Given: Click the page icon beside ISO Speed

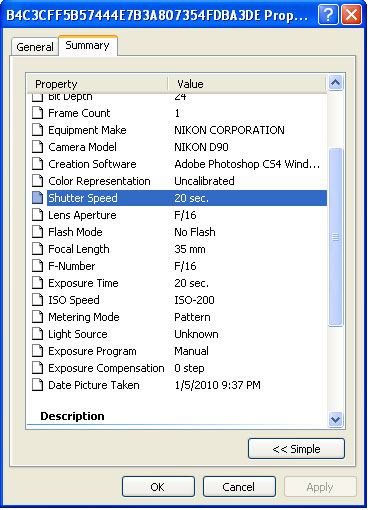Looking at the screenshot, I should (38, 300).
